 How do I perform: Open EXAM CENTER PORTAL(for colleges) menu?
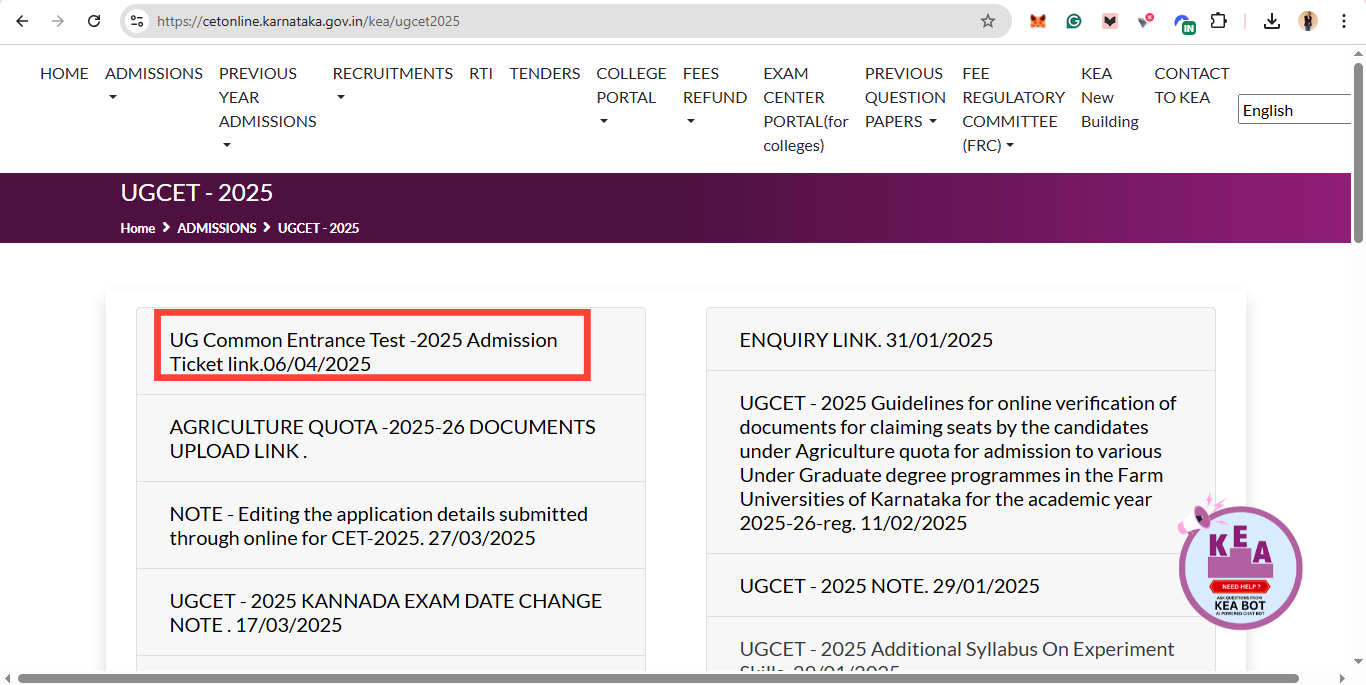coord(806,109)
